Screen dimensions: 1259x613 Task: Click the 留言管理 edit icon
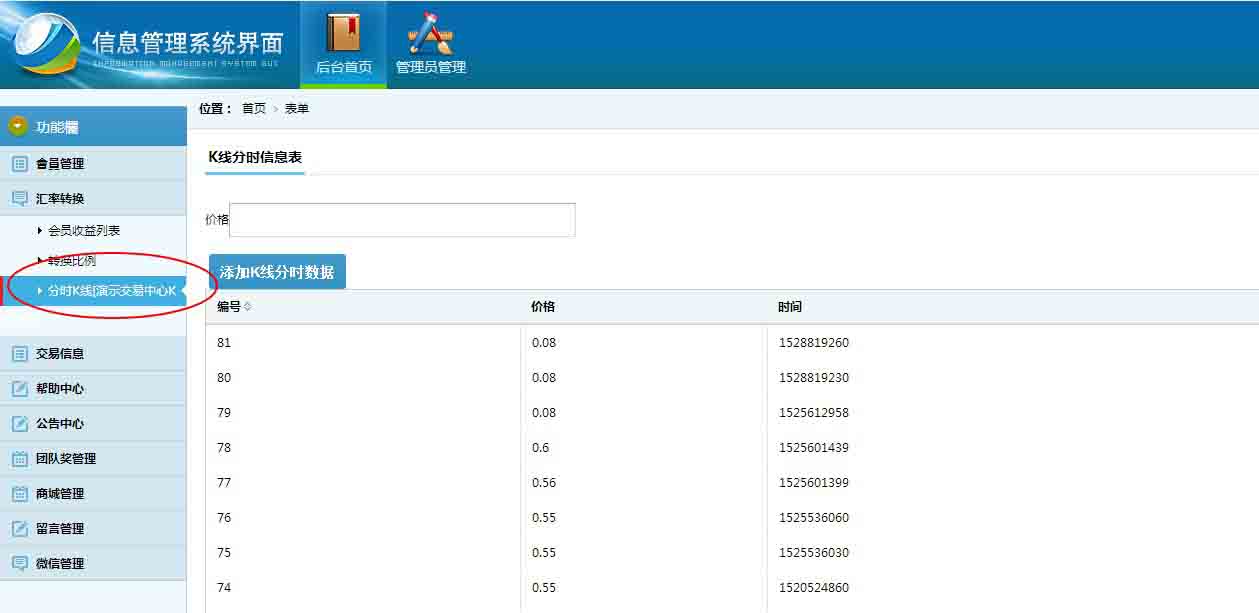tap(20, 528)
